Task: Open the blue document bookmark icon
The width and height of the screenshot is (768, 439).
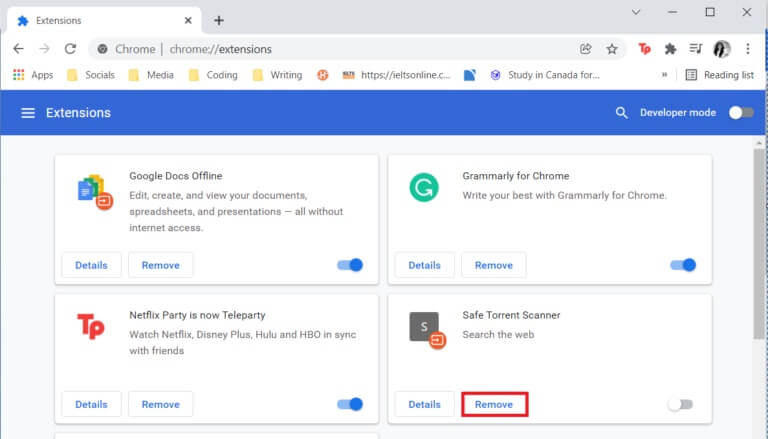Action: pyautogui.click(x=470, y=75)
